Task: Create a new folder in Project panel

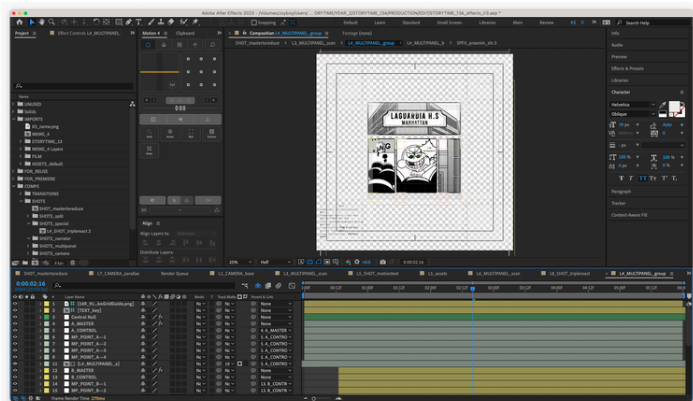Action: 25,263
